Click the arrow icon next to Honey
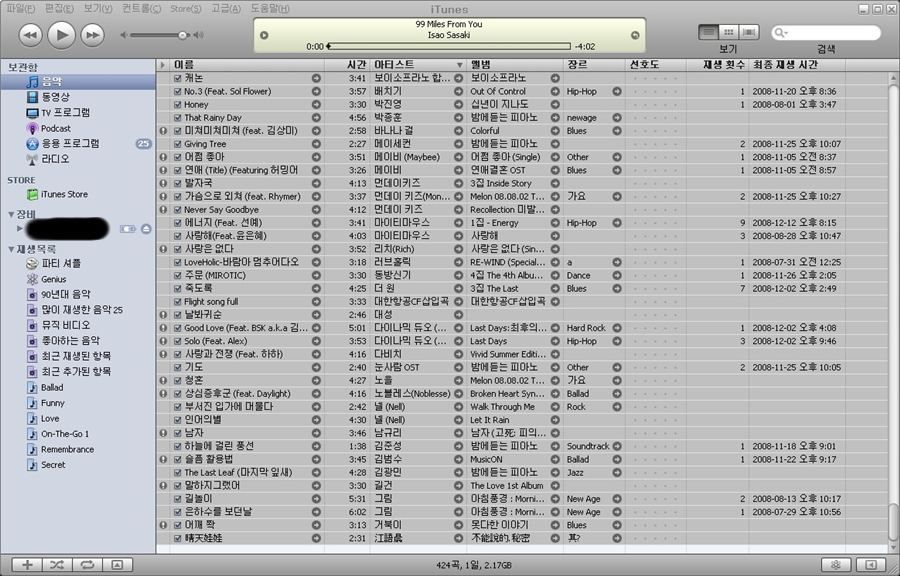This screenshot has width=900, height=576. [x=316, y=104]
